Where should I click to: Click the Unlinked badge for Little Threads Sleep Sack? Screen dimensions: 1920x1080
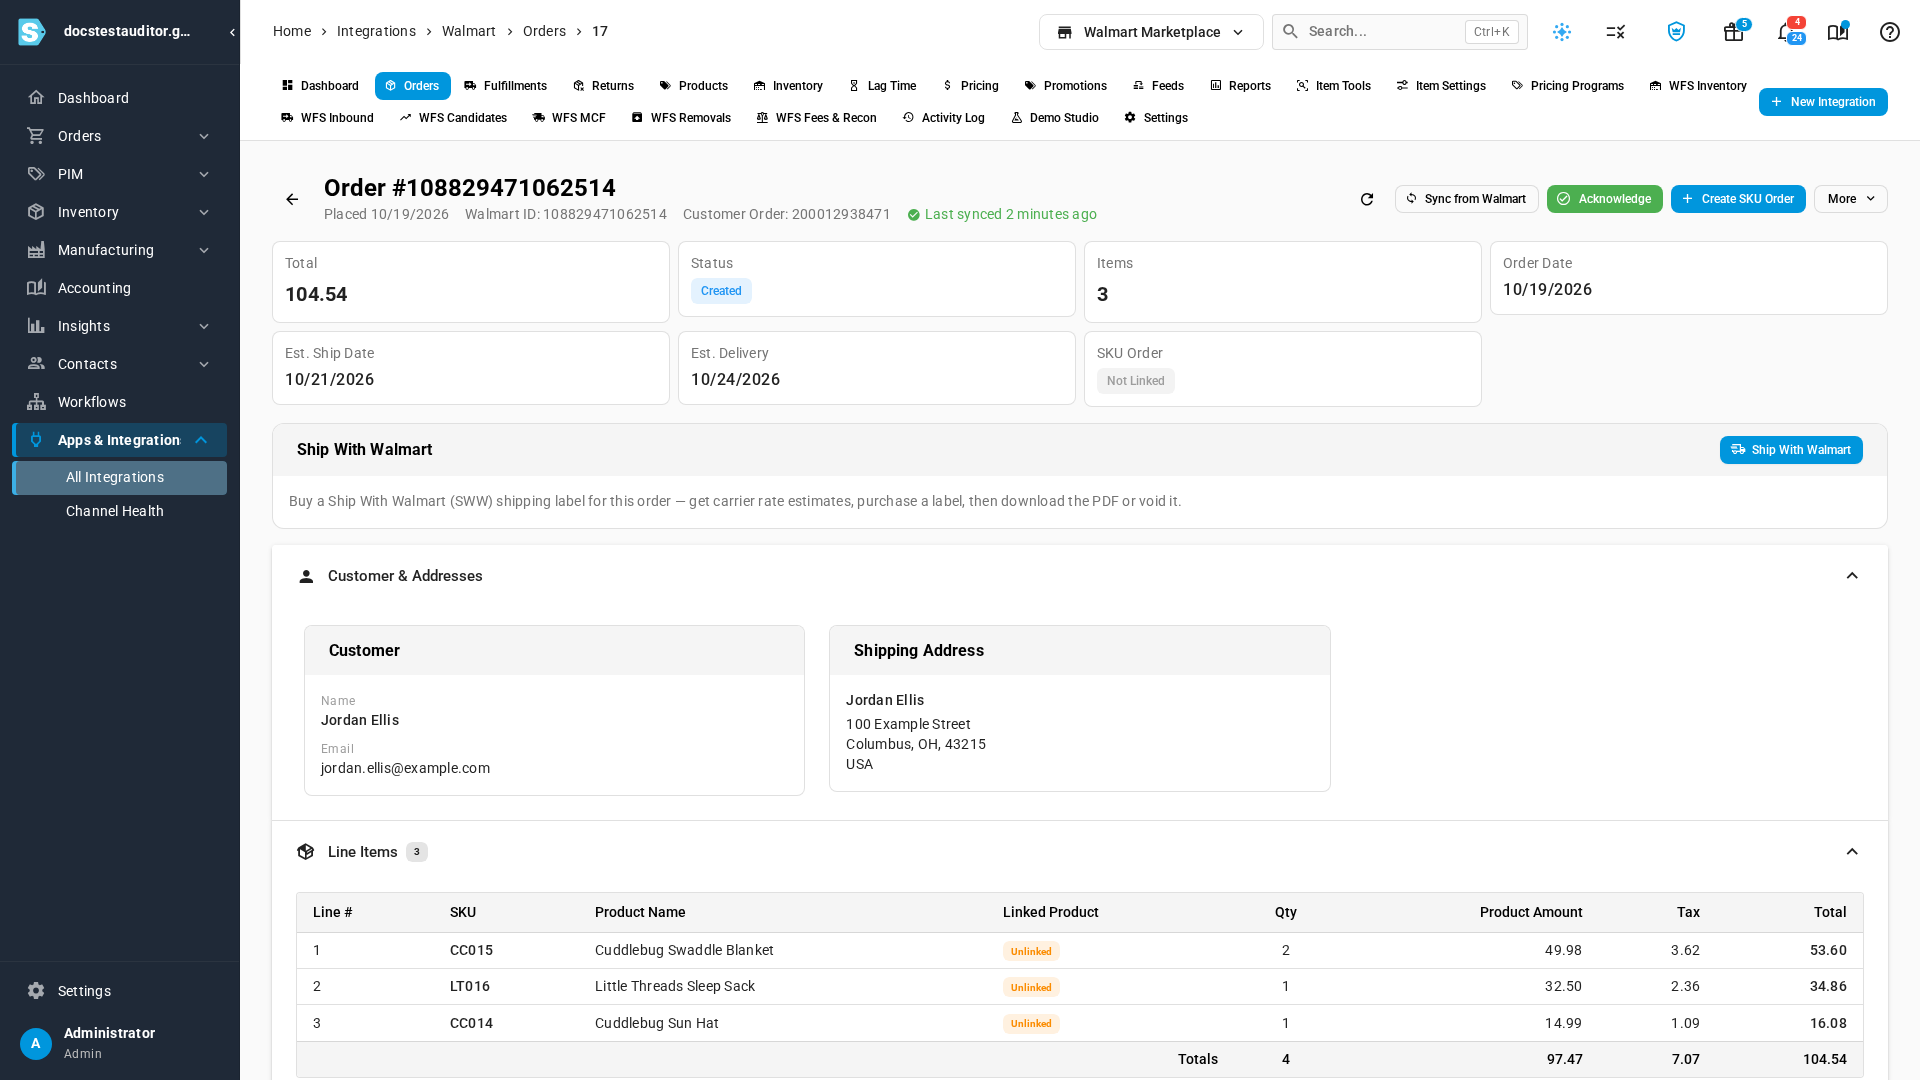click(x=1031, y=987)
